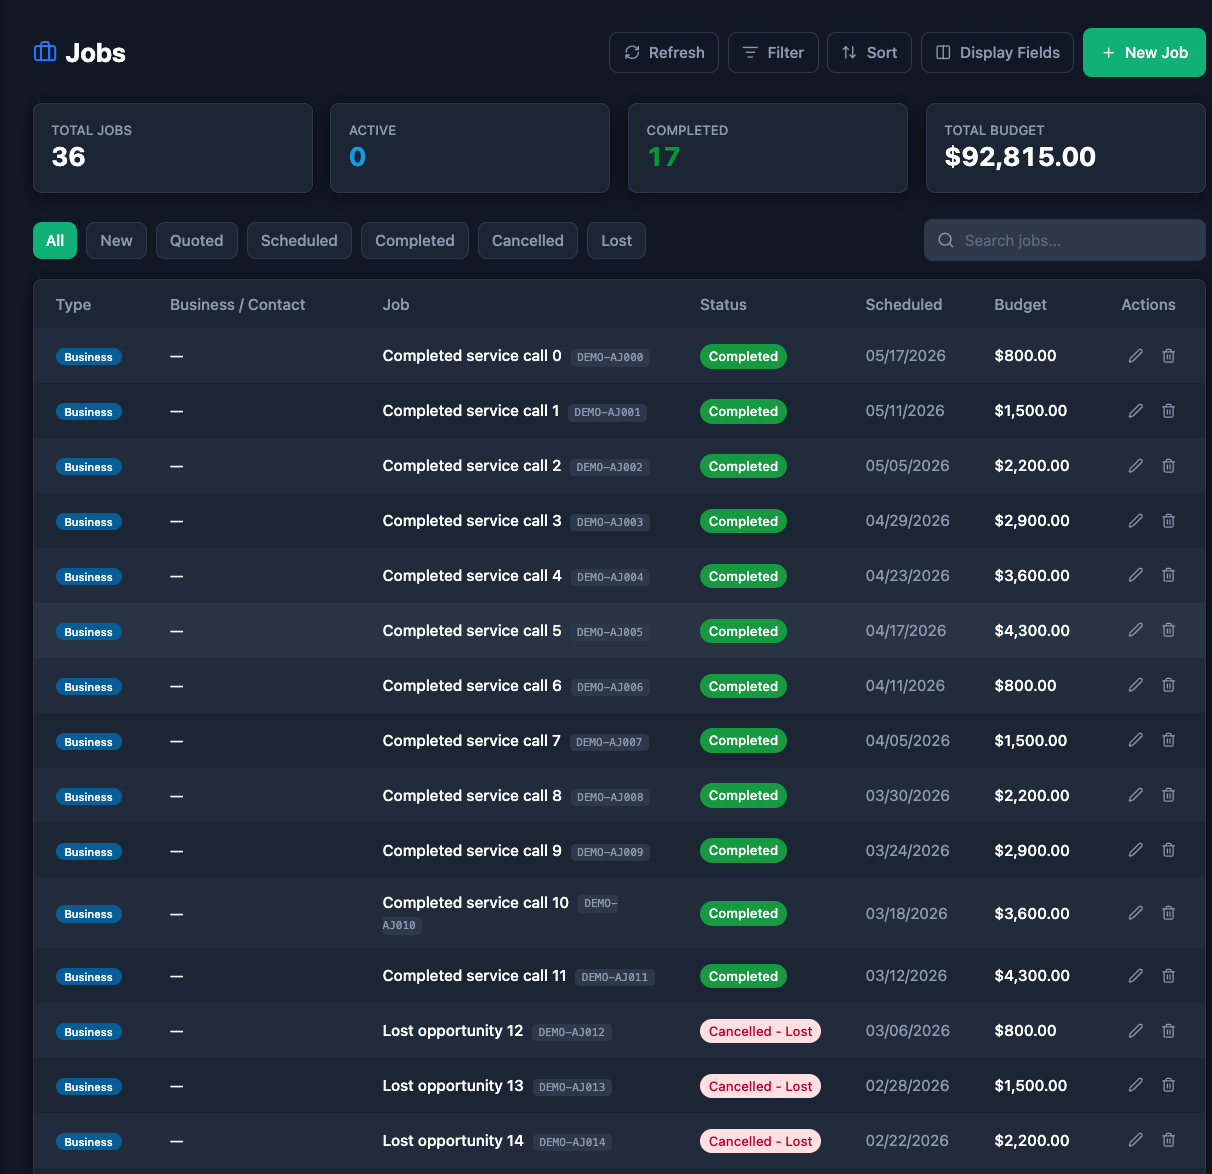Screen dimensions: 1212x1174
Task: Click job ID tag DEMO-AJ011
Action: click(x=615, y=977)
